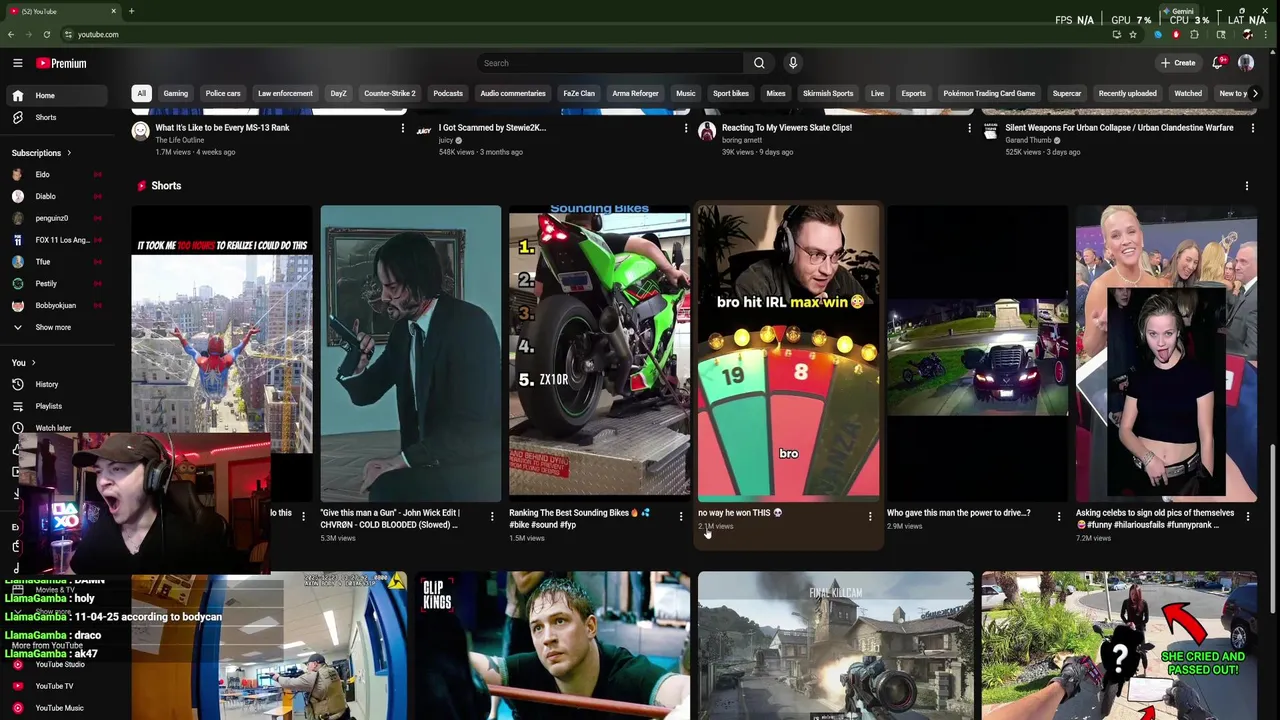
Task: Select the Gaming category chip
Action: [x=176, y=93]
